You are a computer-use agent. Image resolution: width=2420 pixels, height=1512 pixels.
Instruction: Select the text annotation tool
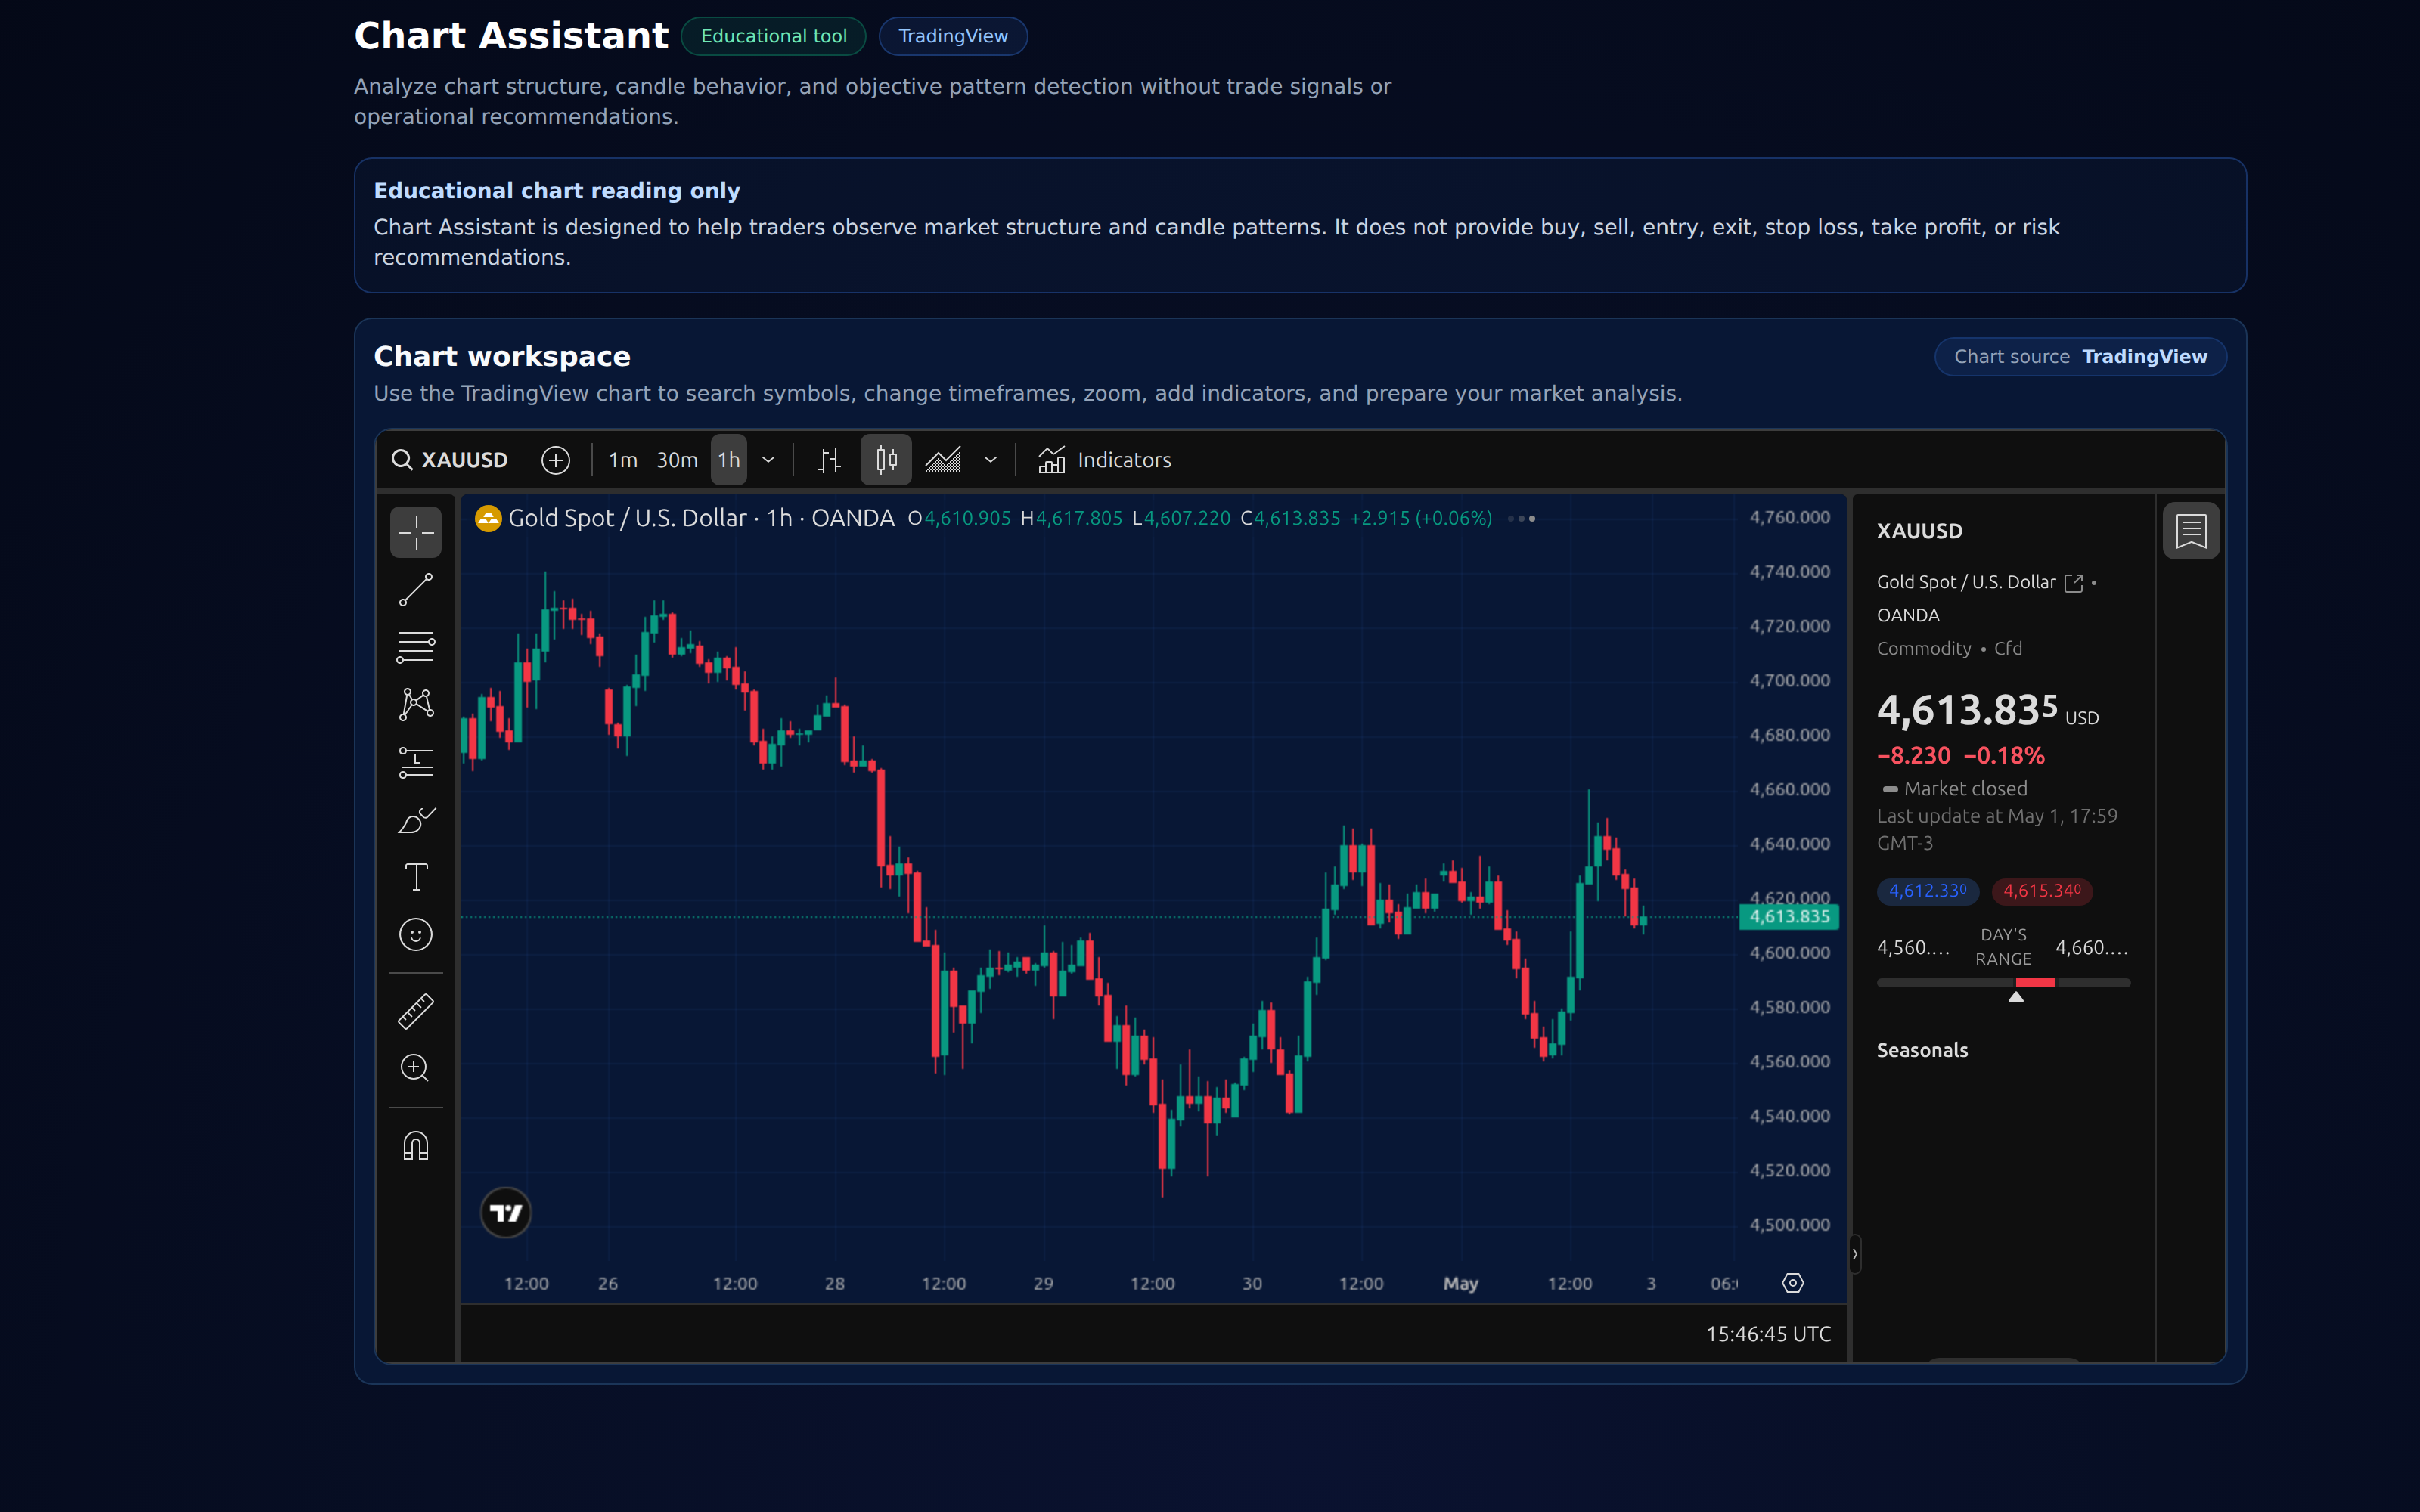coord(415,877)
